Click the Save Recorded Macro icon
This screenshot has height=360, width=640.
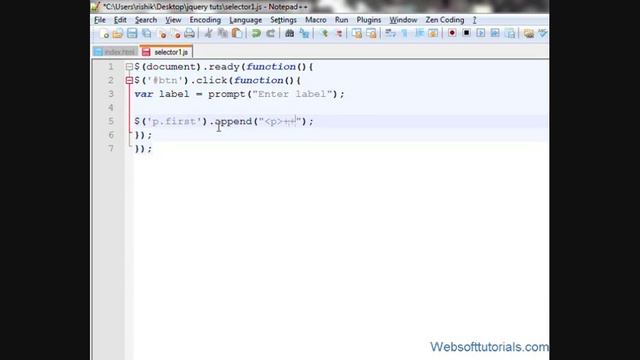tap(510, 33)
